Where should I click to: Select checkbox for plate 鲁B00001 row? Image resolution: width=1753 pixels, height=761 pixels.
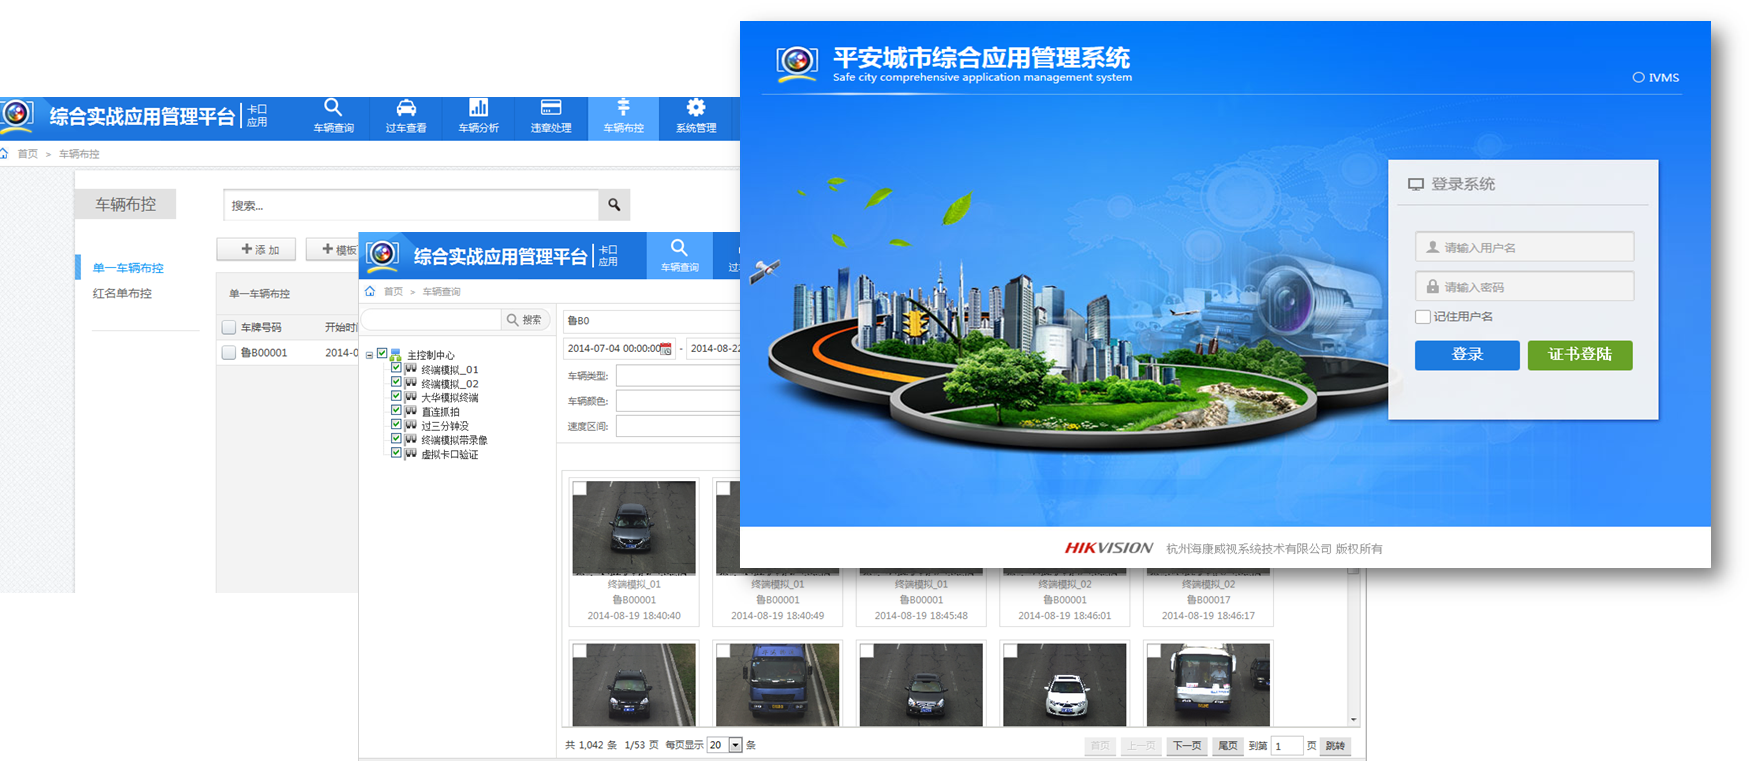pyautogui.click(x=229, y=353)
